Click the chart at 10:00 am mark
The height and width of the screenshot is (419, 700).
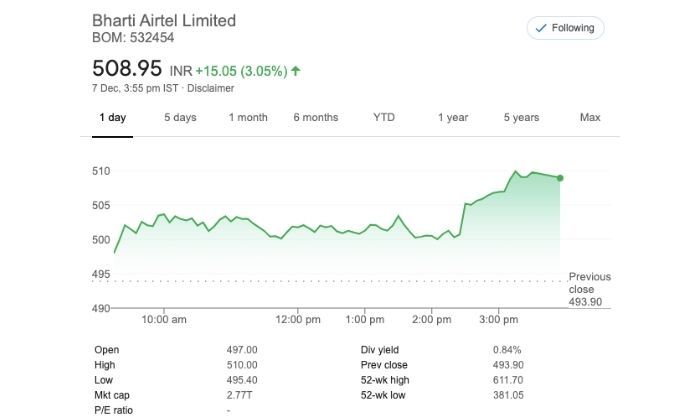(165, 319)
